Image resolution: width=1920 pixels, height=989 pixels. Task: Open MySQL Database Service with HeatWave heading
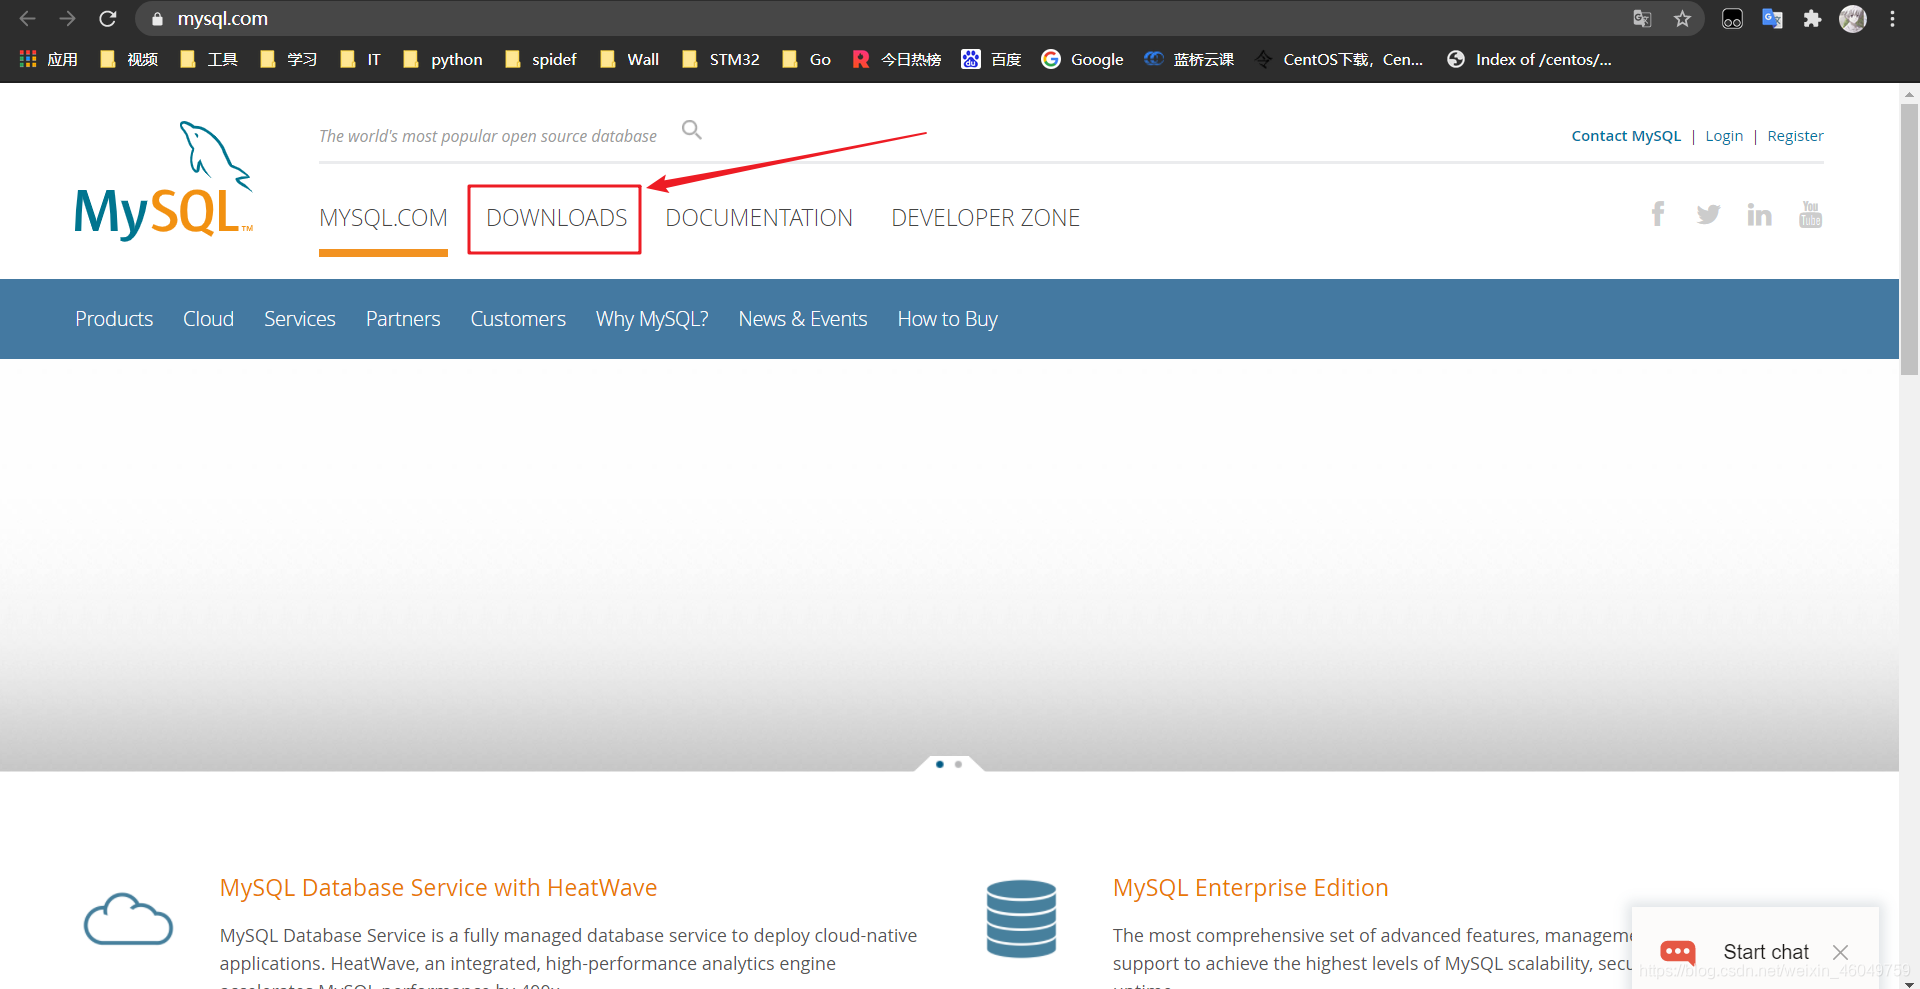point(438,888)
